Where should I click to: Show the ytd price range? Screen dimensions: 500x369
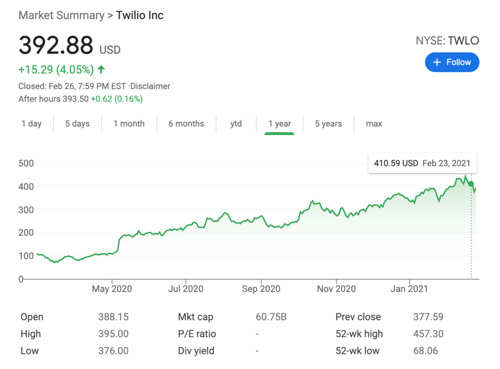click(x=236, y=124)
